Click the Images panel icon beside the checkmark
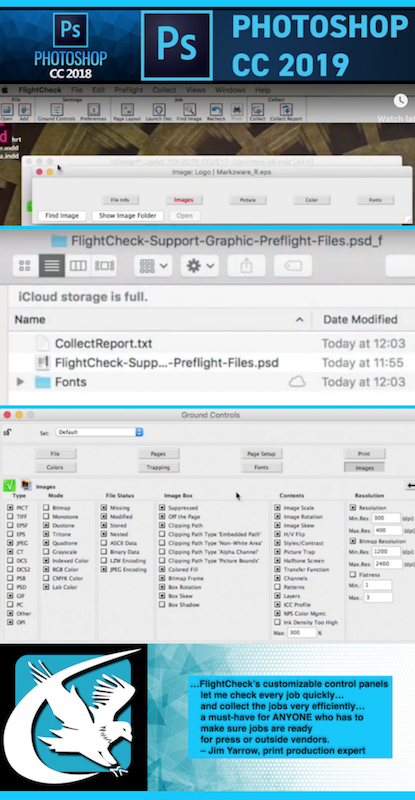 tap(26, 485)
